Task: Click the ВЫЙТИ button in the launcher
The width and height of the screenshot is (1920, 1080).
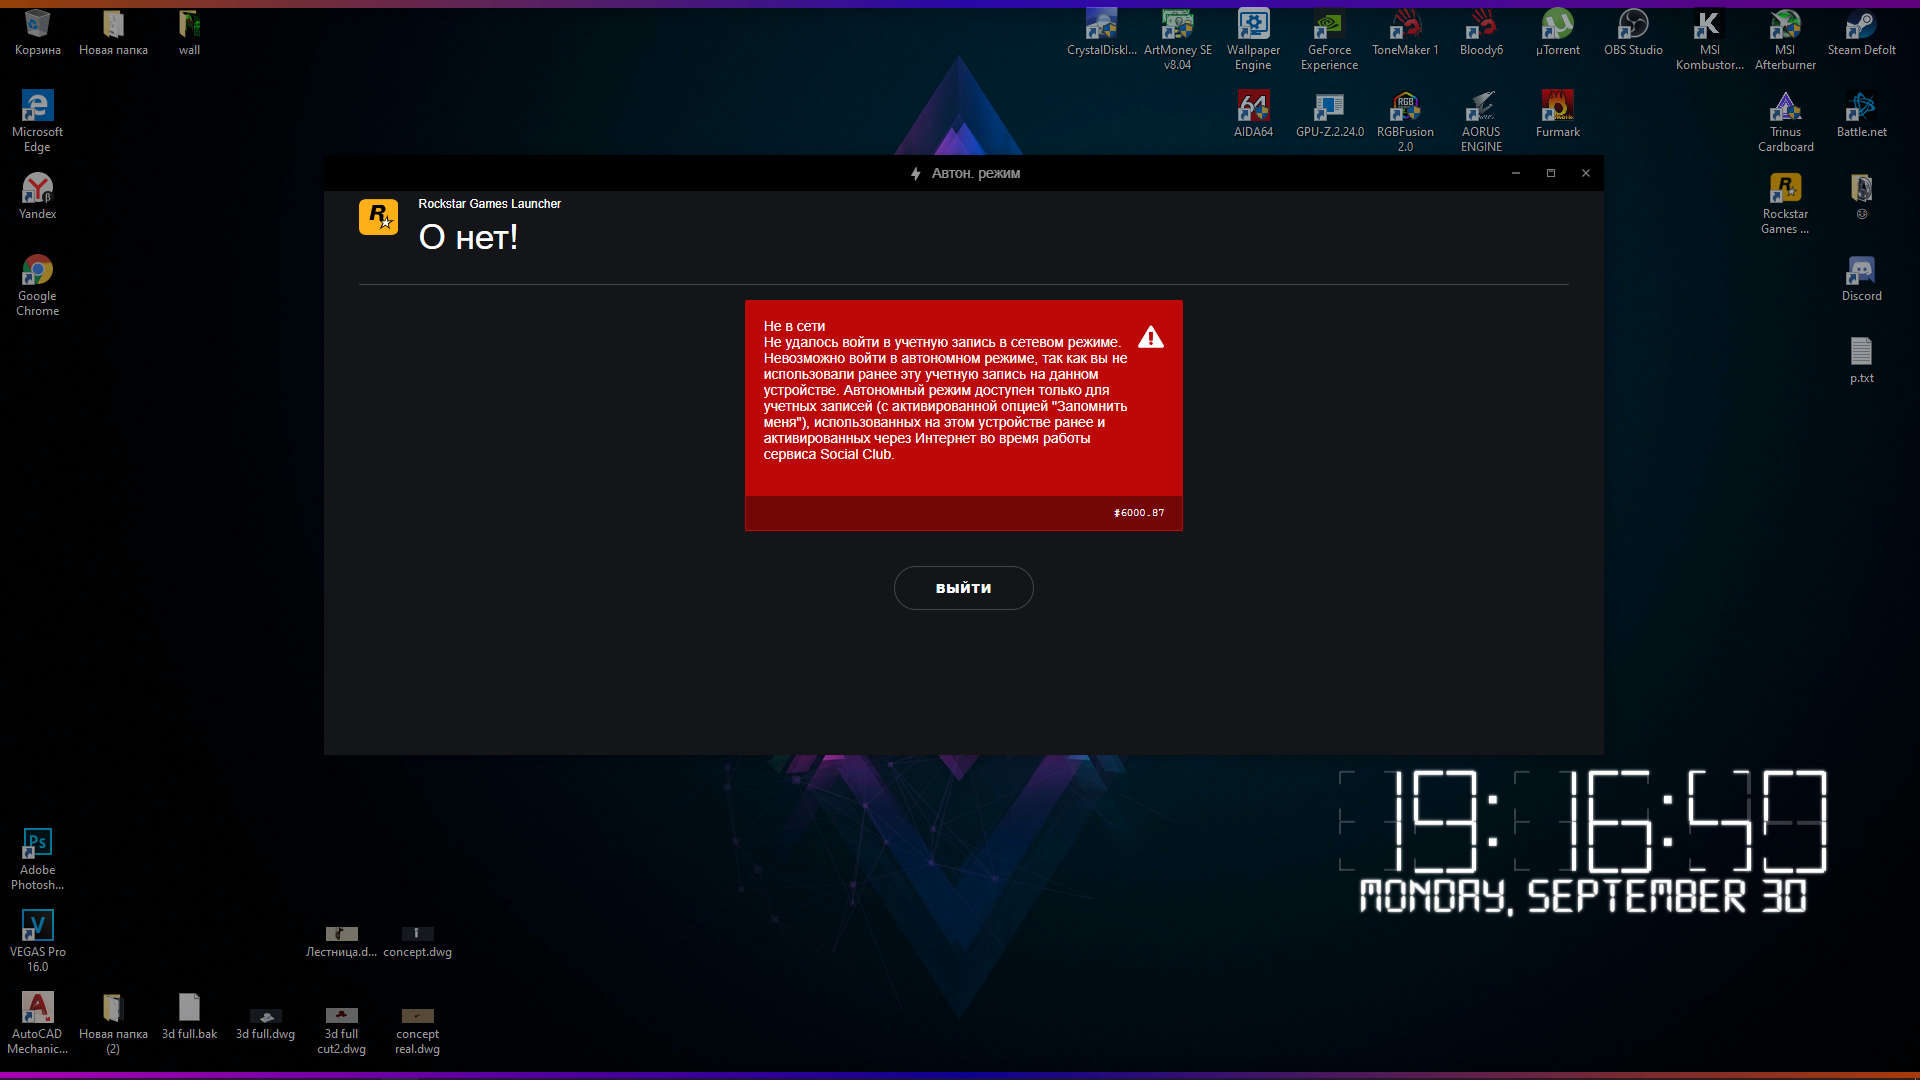Action: [x=963, y=588]
